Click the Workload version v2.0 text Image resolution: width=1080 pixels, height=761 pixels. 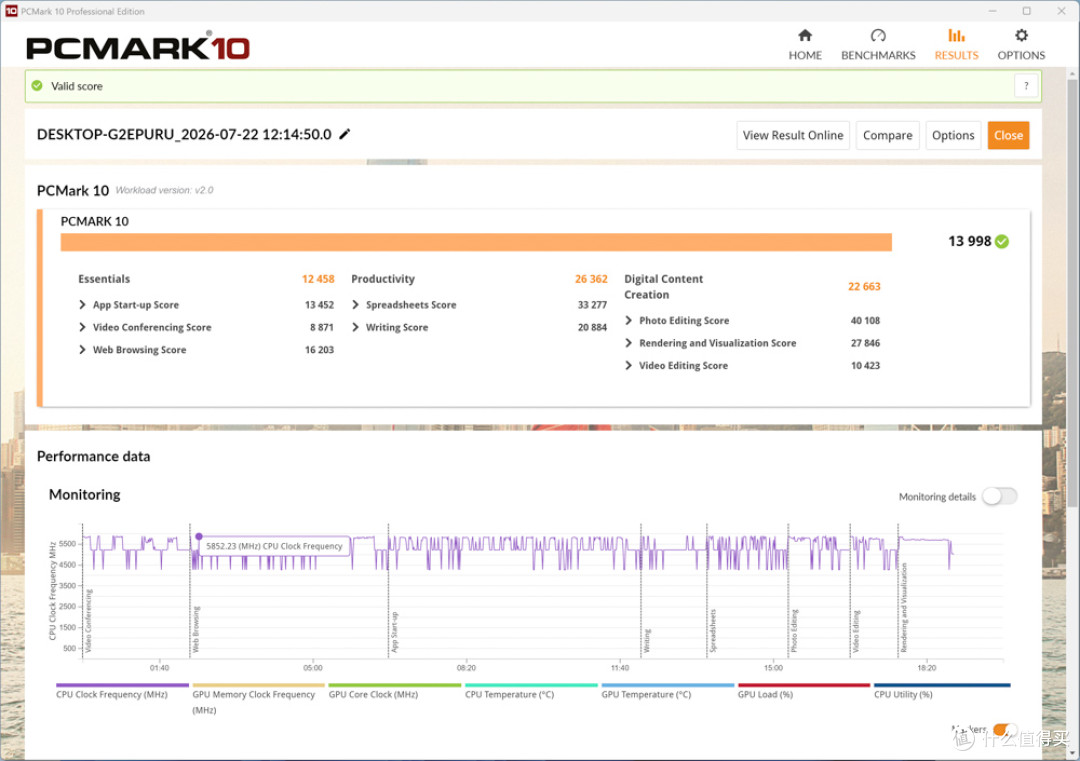pyautogui.click(x=164, y=190)
